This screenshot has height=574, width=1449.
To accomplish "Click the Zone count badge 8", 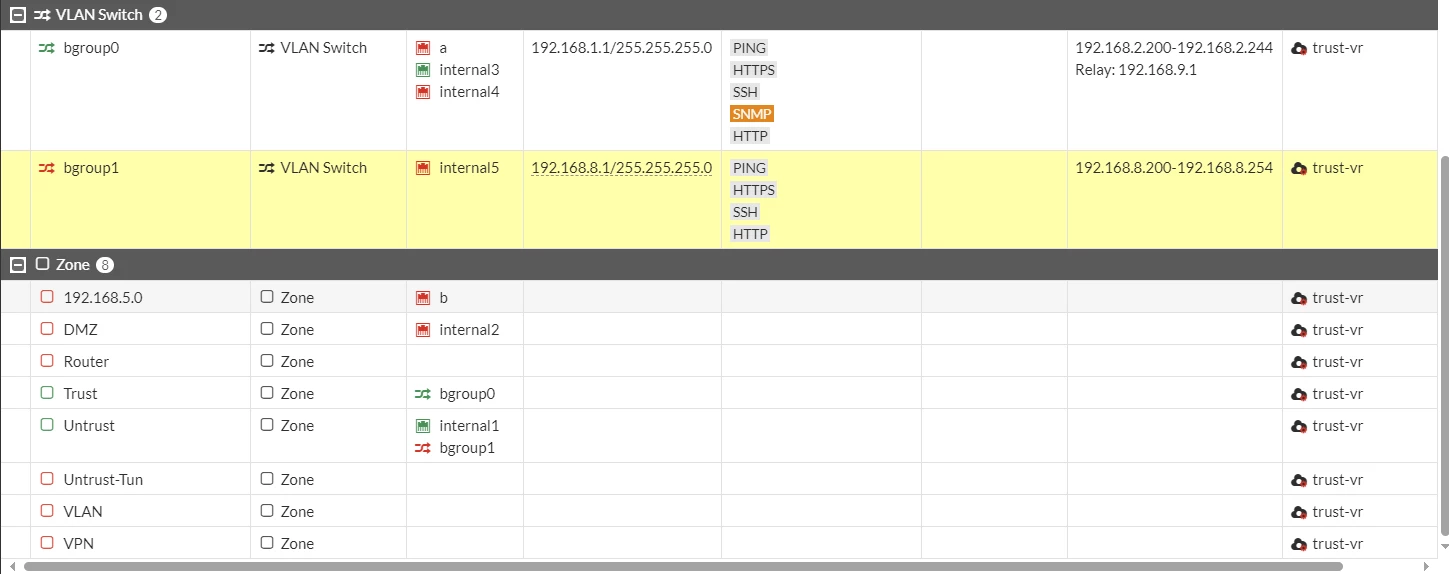I will [105, 265].
